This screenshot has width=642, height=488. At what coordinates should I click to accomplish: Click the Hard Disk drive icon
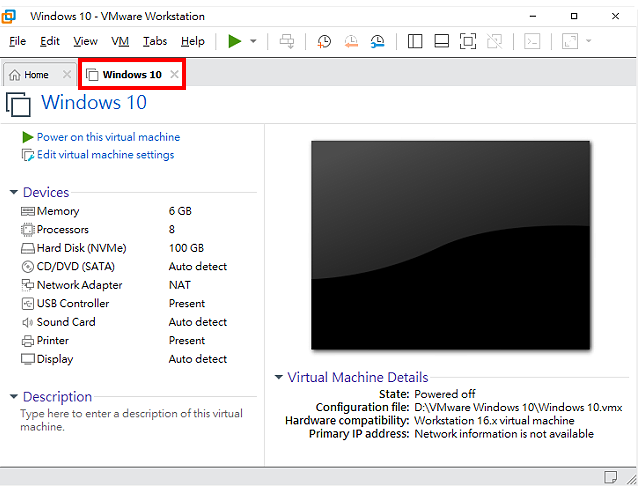tap(27, 248)
